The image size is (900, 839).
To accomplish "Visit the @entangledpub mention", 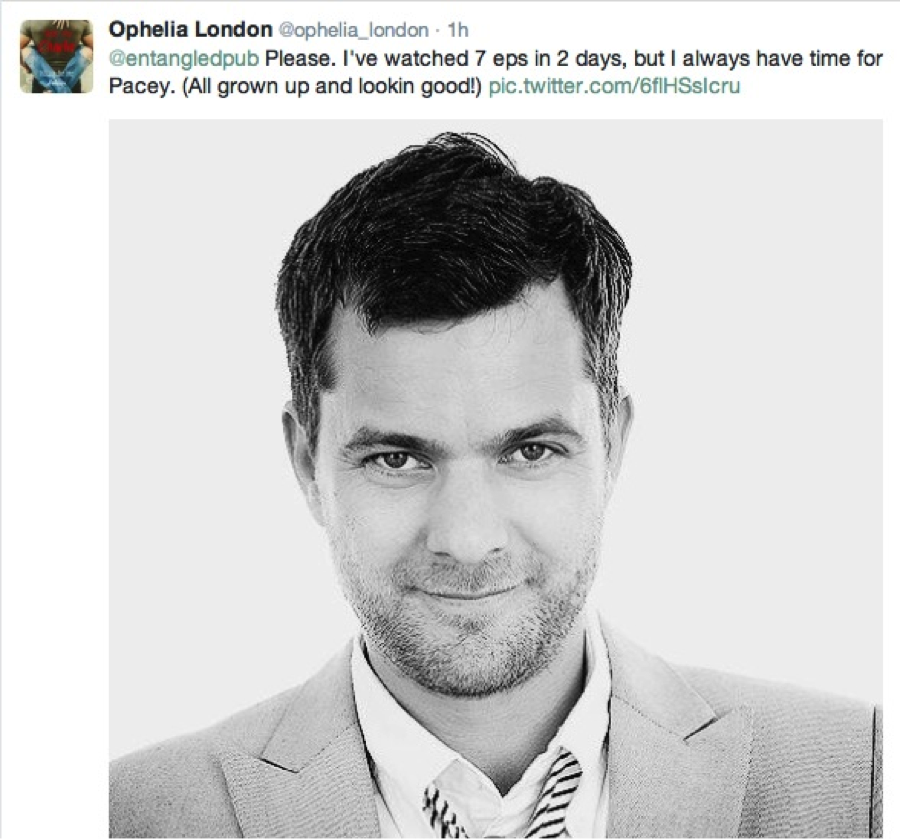I will click(x=184, y=59).
